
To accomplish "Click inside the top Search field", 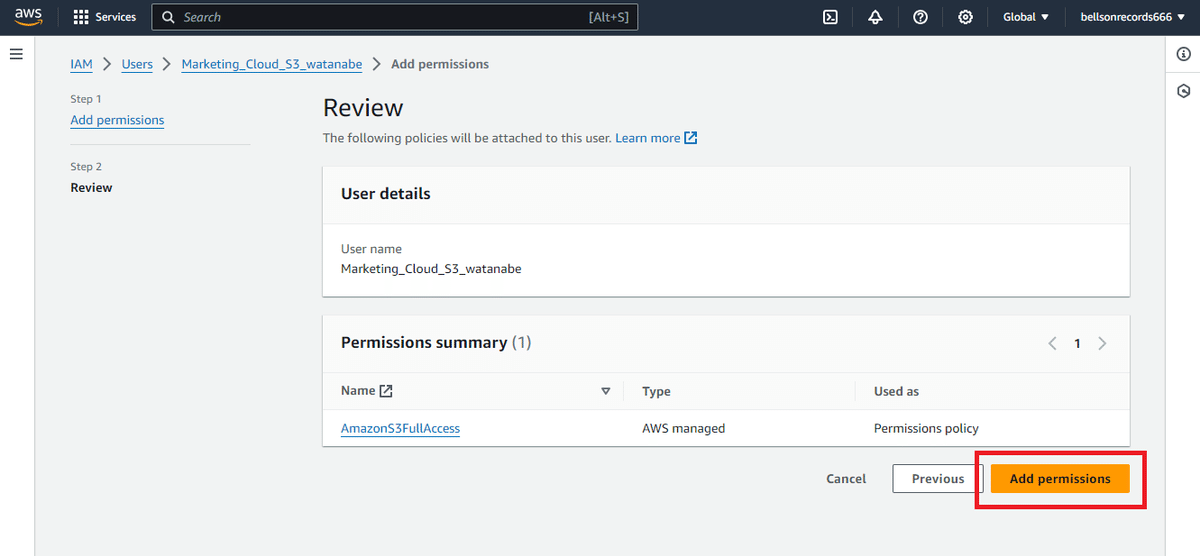I will click(x=394, y=17).
